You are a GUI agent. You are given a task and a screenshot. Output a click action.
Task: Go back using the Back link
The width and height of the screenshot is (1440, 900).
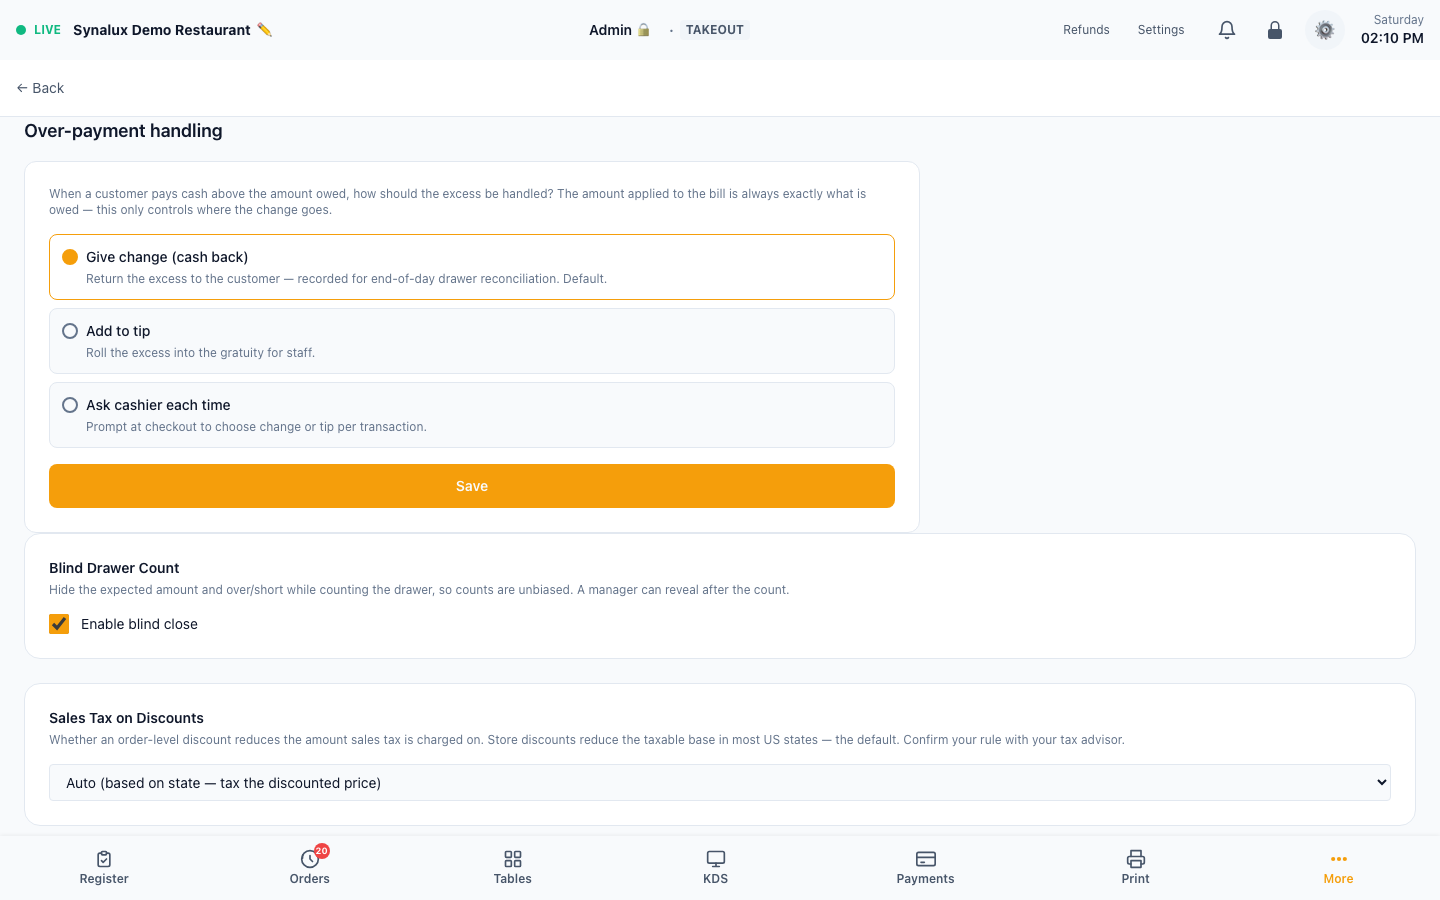click(40, 88)
